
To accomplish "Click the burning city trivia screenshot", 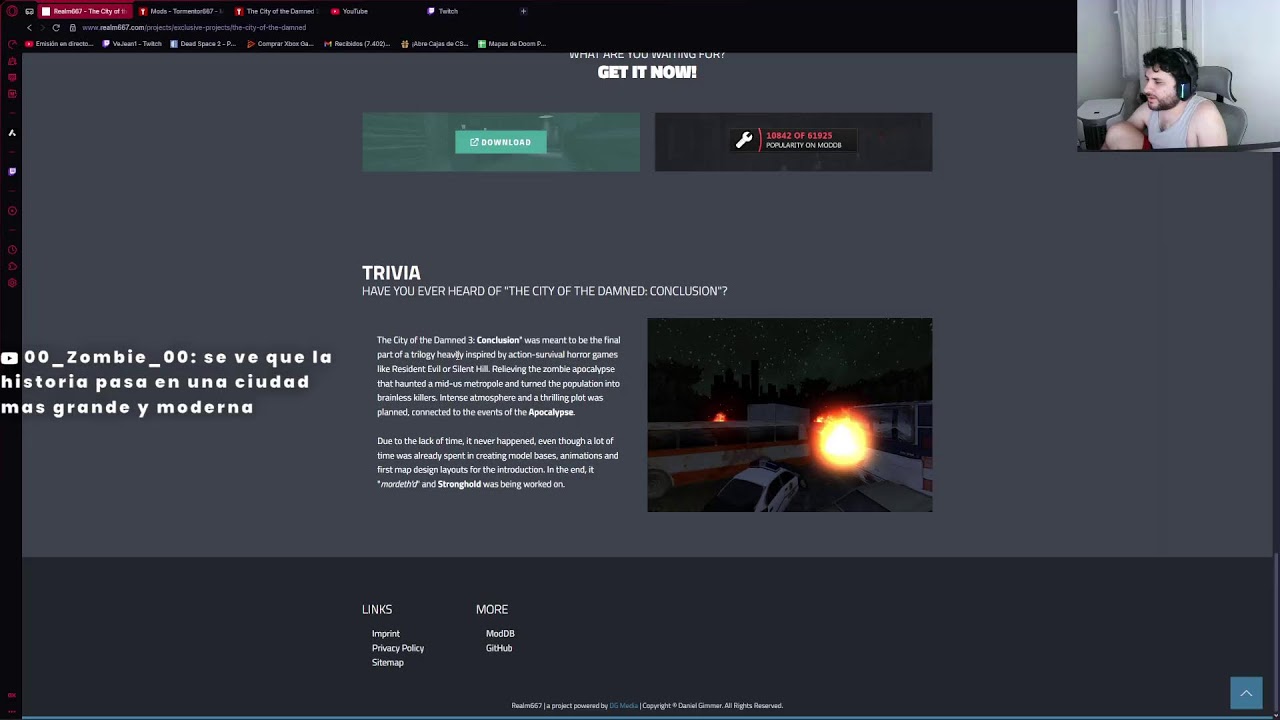I will [x=790, y=415].
